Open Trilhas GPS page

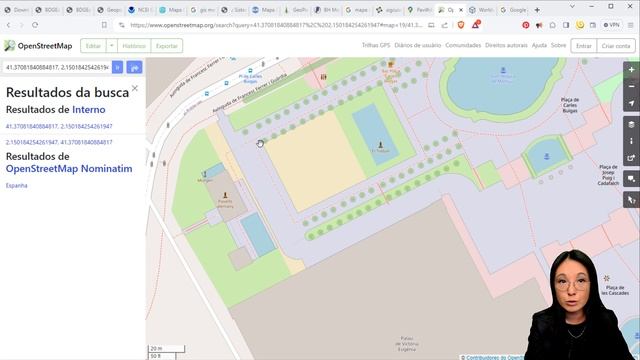point(376,45)
